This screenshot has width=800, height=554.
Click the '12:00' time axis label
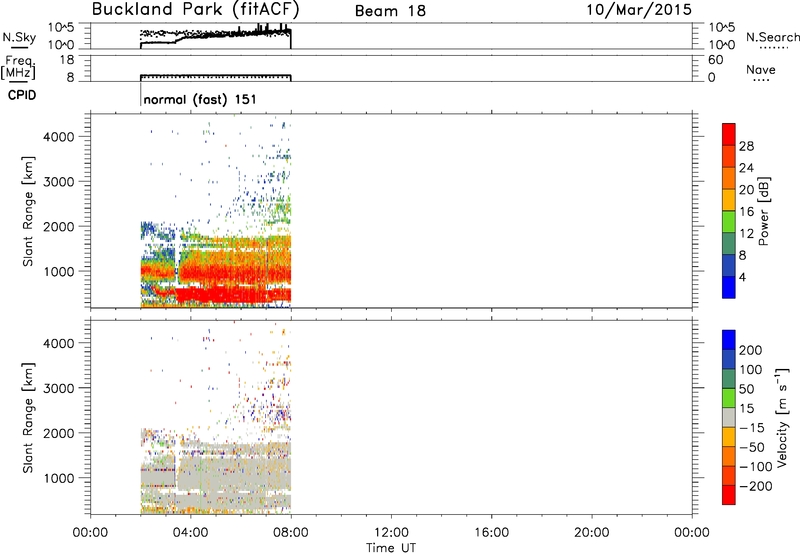[x=391, y=533]
